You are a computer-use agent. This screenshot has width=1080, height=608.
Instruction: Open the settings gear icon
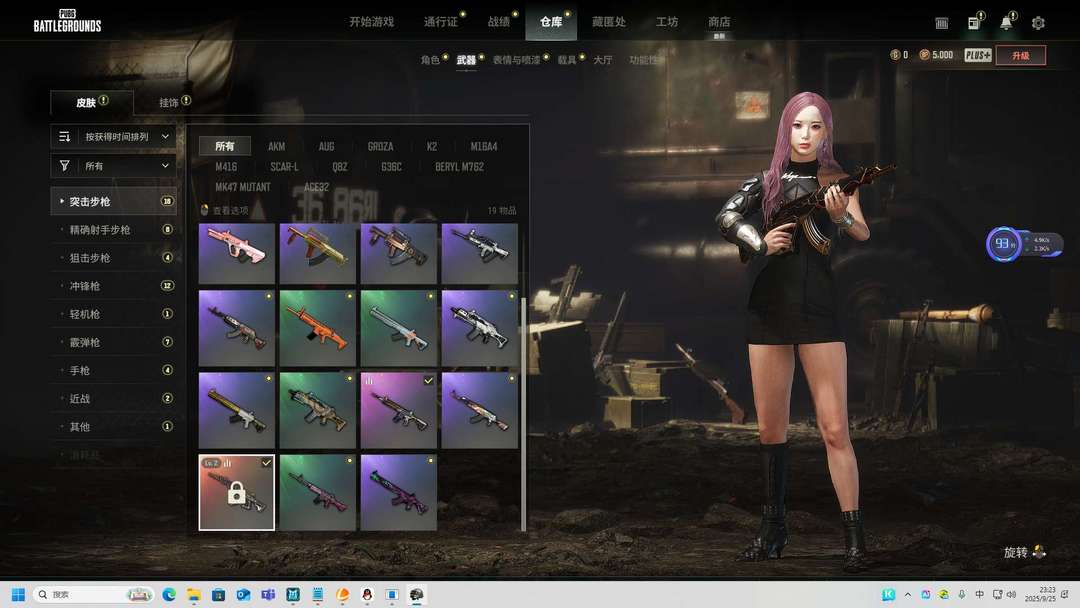coord(1038,23)
